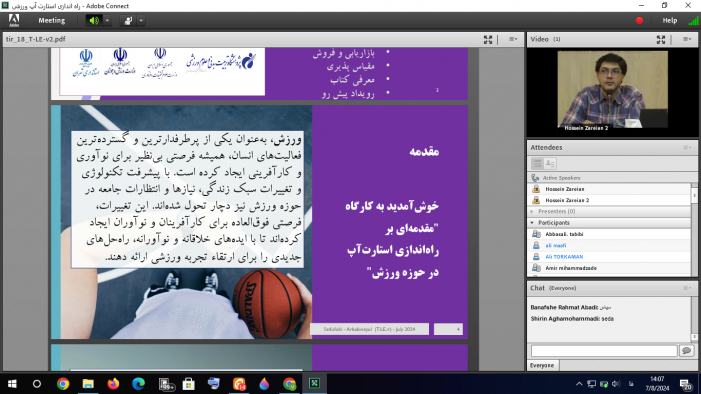Click slide bullet بازاریابی و فروش
The height and width of the screenshot is (394, 701).
click(x=343, y=53)
